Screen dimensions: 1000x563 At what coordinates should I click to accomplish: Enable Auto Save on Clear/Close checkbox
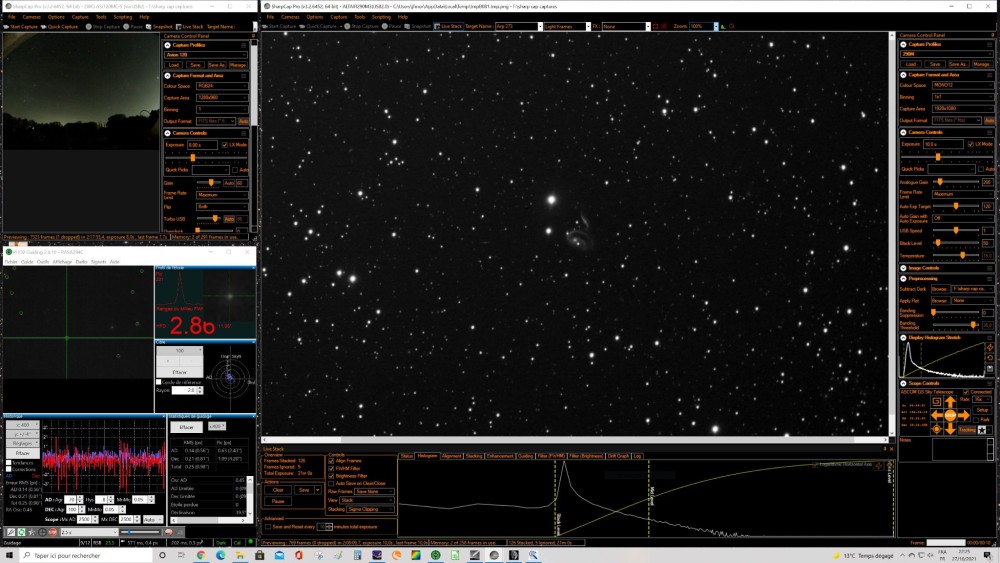coord(331,484)
